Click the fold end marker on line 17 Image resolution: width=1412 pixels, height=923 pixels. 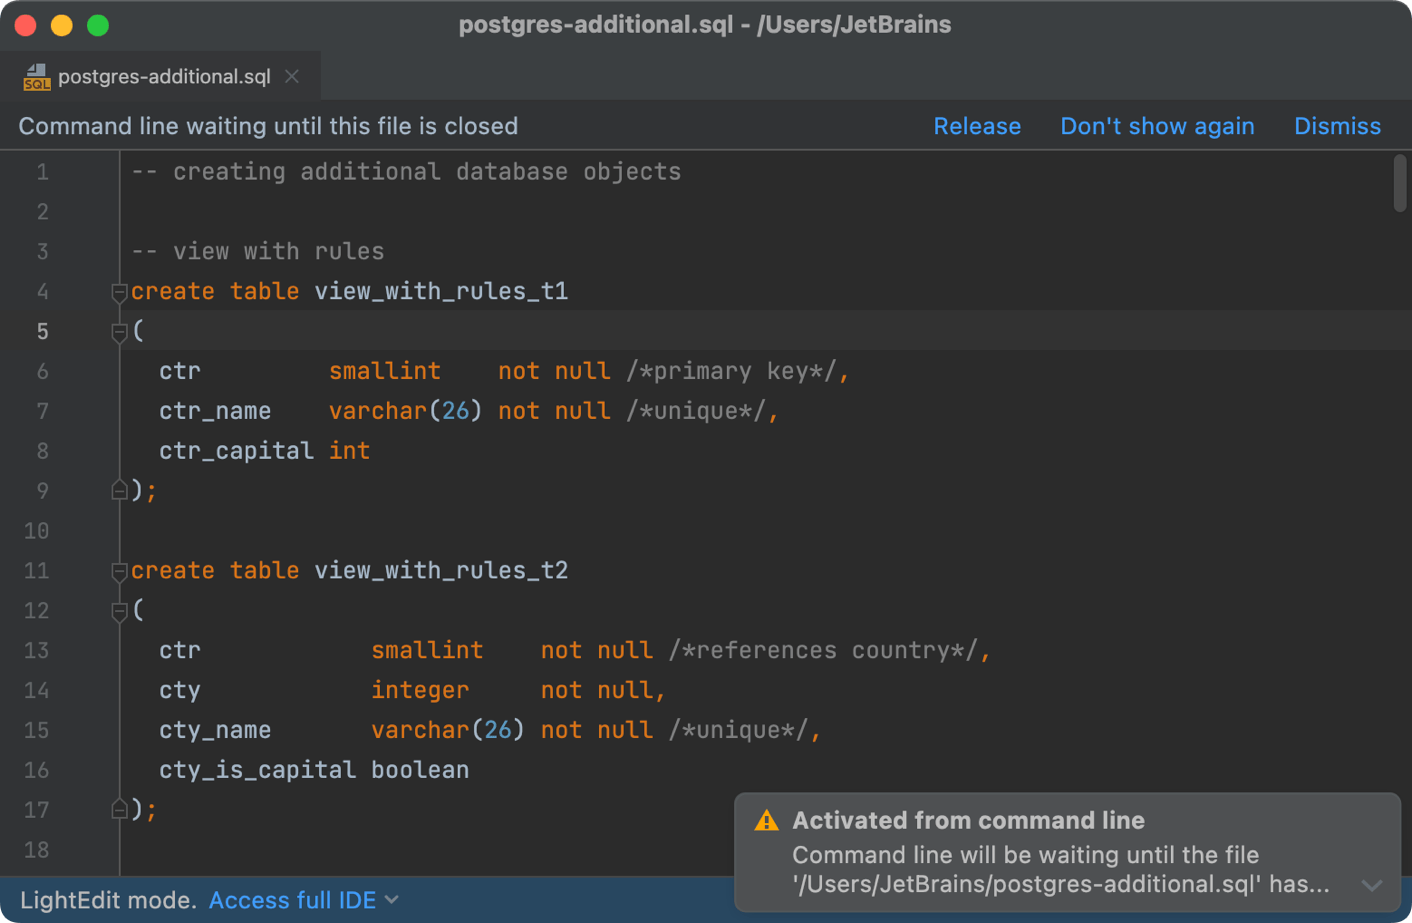(119, 809)
